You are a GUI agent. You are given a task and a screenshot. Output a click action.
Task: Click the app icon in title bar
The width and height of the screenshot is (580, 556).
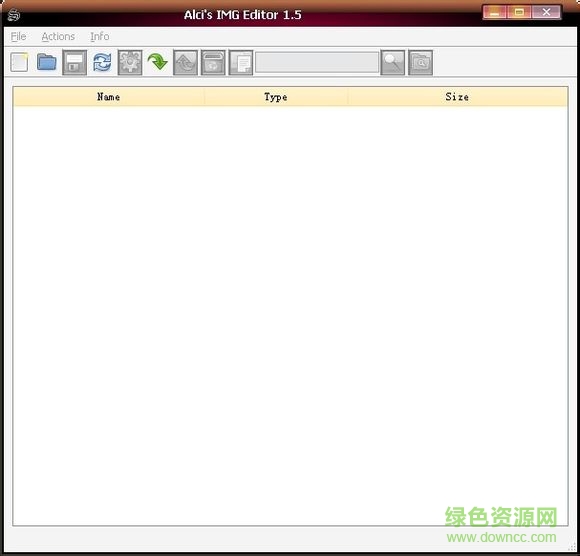pyautogui.click(x=14, y=15)
